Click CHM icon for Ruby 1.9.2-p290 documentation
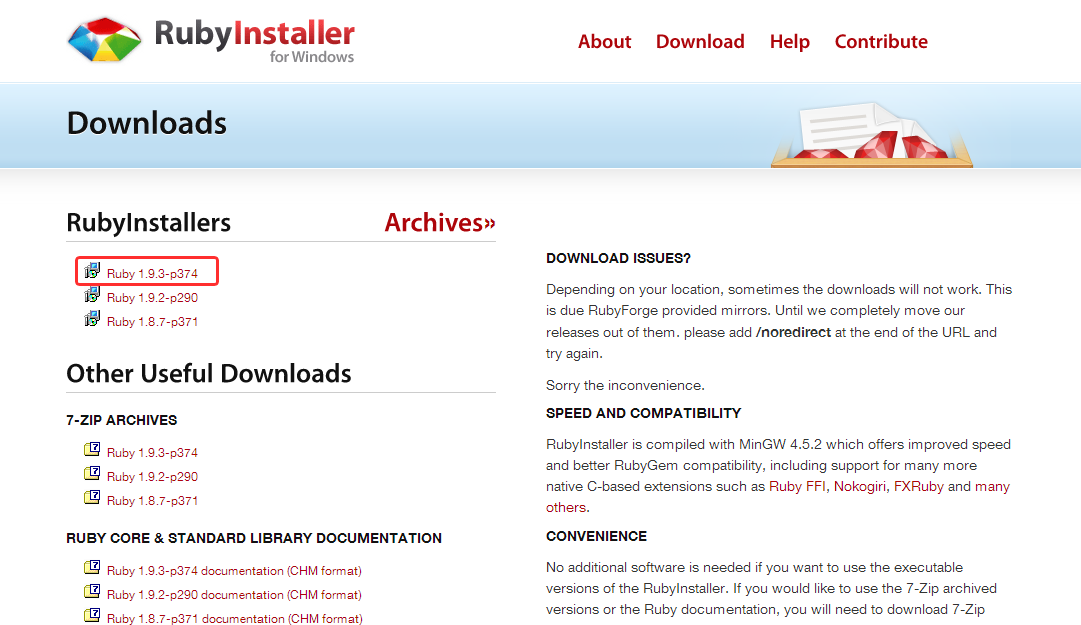This screenshot has width=1081, height=625. click(93, 593)
